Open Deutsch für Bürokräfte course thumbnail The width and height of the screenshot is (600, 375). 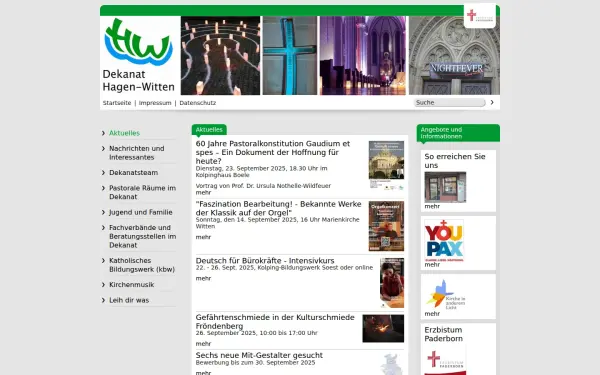(392, 283)
